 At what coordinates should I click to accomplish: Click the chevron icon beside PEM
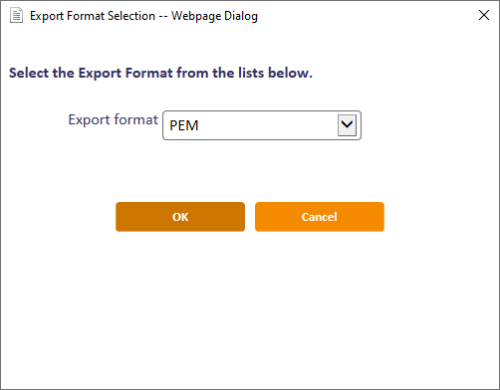(x=347, y=125)
